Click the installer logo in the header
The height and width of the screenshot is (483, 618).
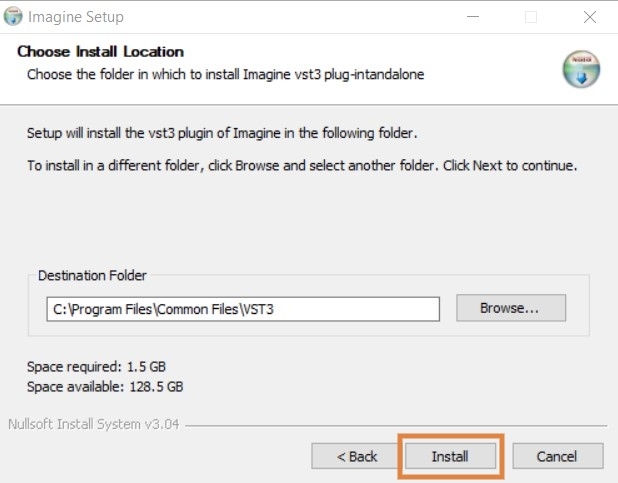click(x=581, y=67)
